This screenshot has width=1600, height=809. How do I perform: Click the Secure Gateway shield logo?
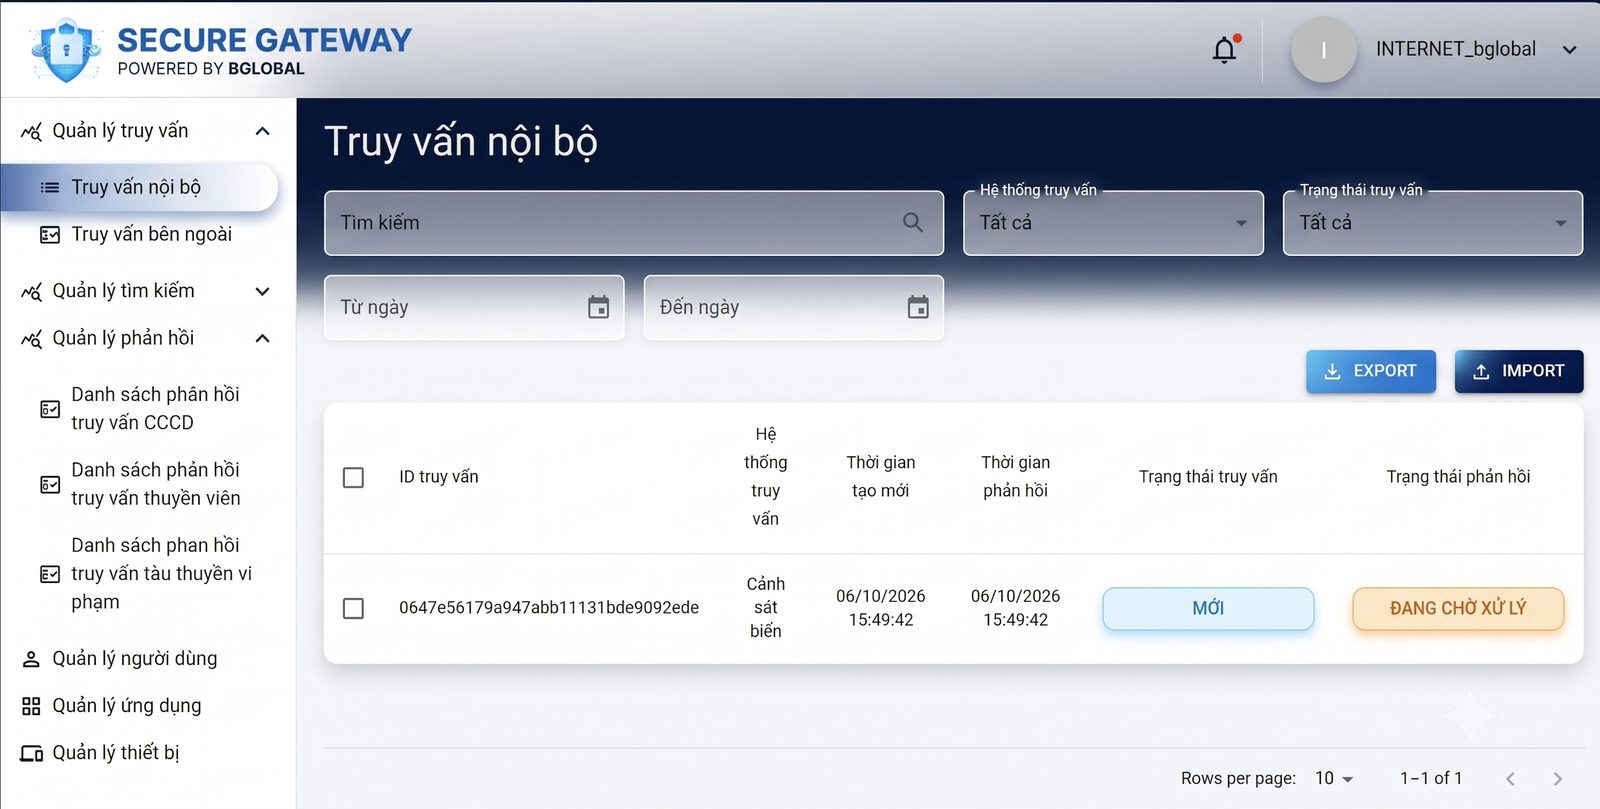click(x=66, y=49)
